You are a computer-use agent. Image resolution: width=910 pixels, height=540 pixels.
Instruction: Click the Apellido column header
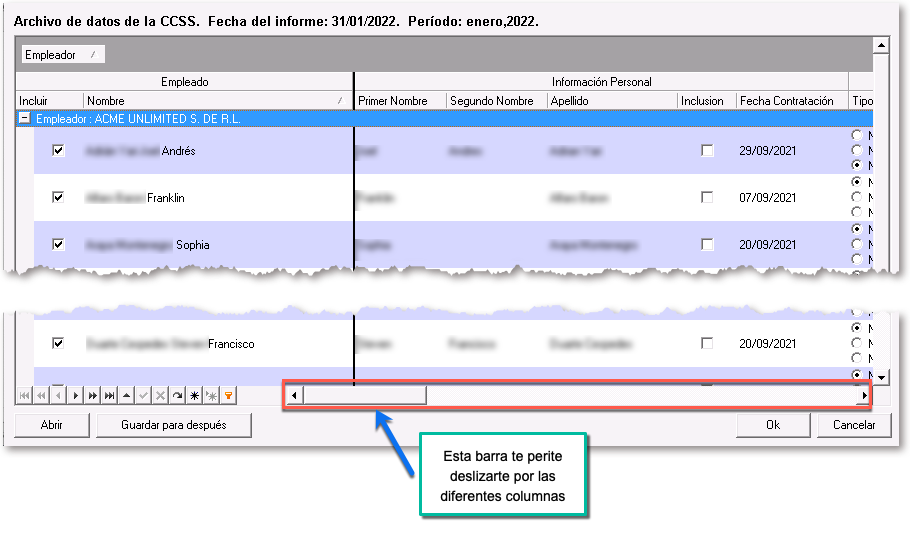612,101
